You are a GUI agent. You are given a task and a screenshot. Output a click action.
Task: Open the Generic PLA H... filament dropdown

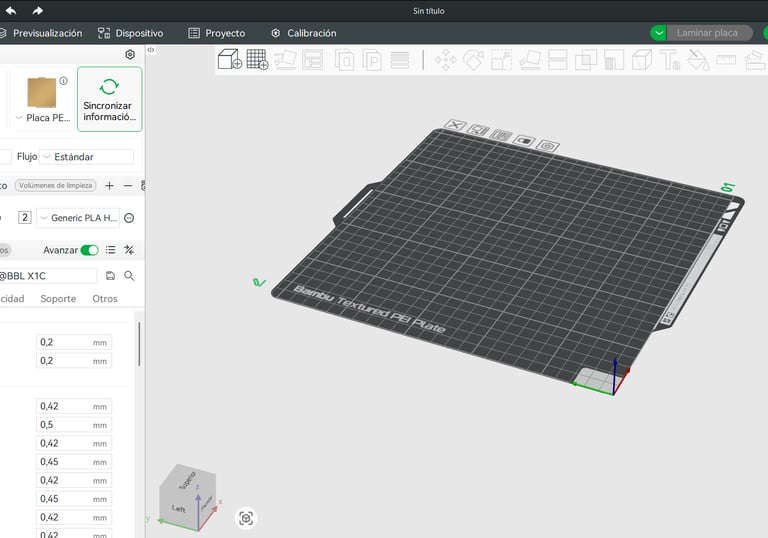click(x=78, y=218)
